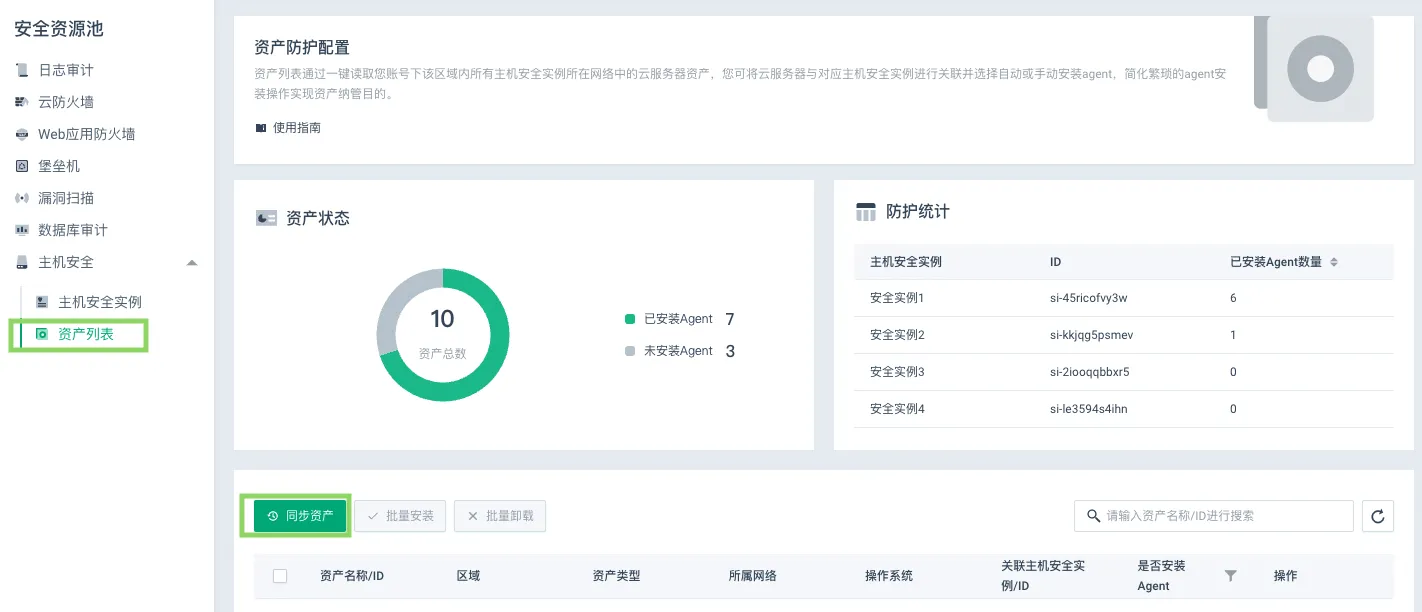Check the select-all checkbox in table header
Screen dimensions: 1422x612
[280, 575]
